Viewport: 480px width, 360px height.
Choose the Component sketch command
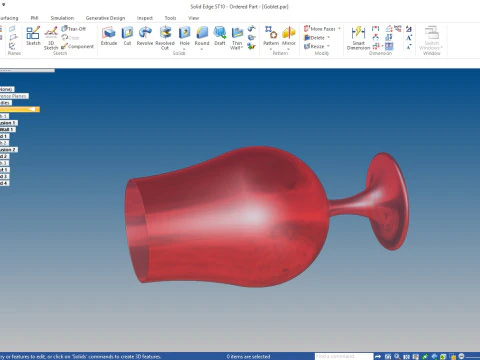[77, 46]
